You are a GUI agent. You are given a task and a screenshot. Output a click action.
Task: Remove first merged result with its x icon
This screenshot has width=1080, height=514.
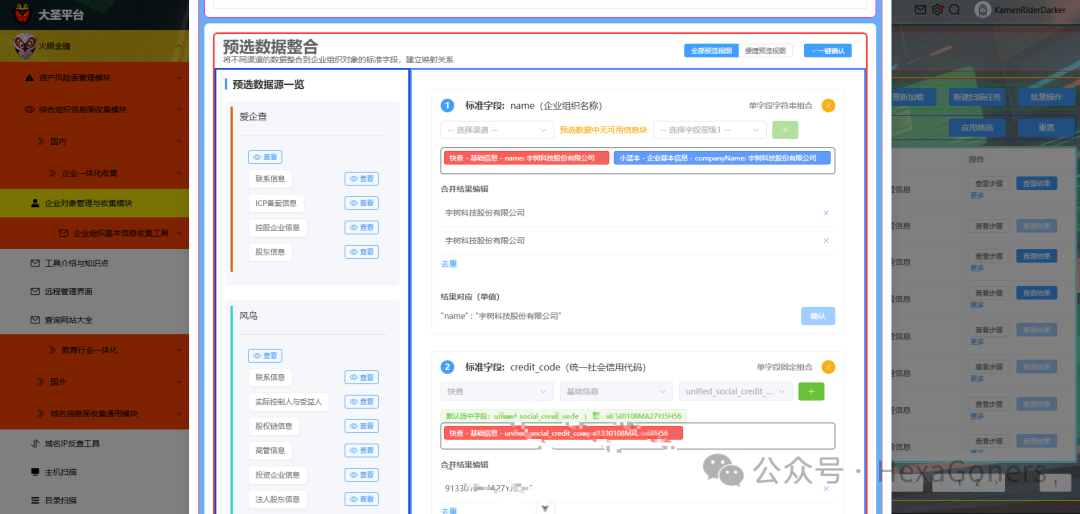(826, 213)
